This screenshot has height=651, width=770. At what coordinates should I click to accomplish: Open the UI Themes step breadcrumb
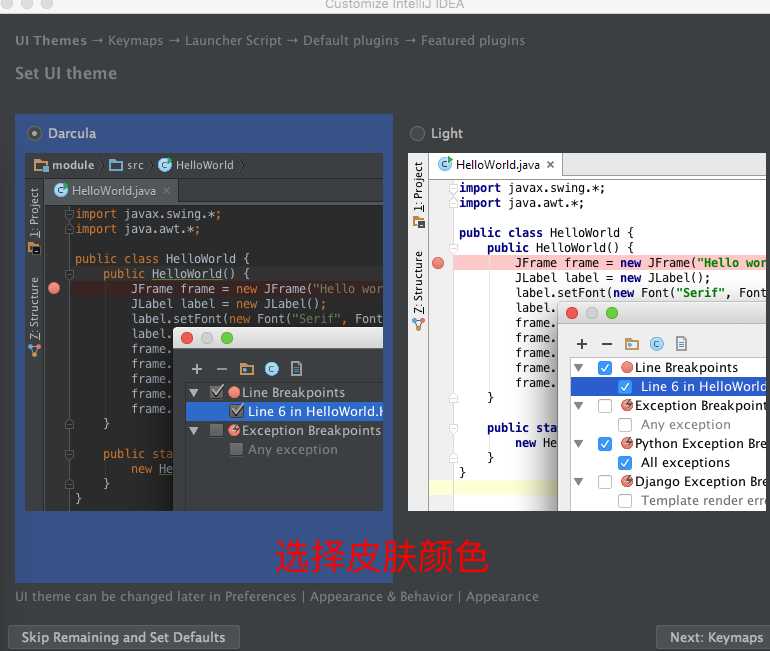coord(51,40)
